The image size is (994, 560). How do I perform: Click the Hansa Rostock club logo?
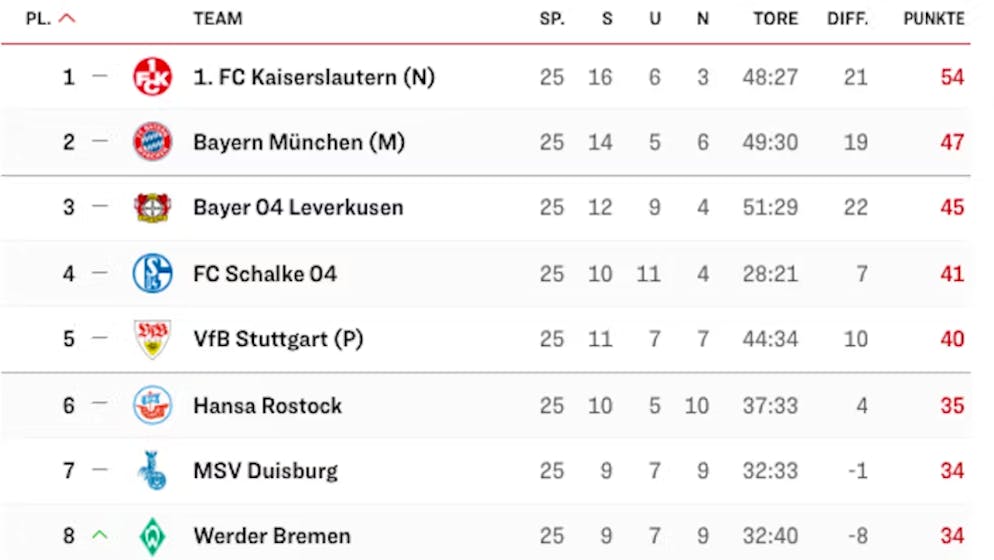click(153, 405)
